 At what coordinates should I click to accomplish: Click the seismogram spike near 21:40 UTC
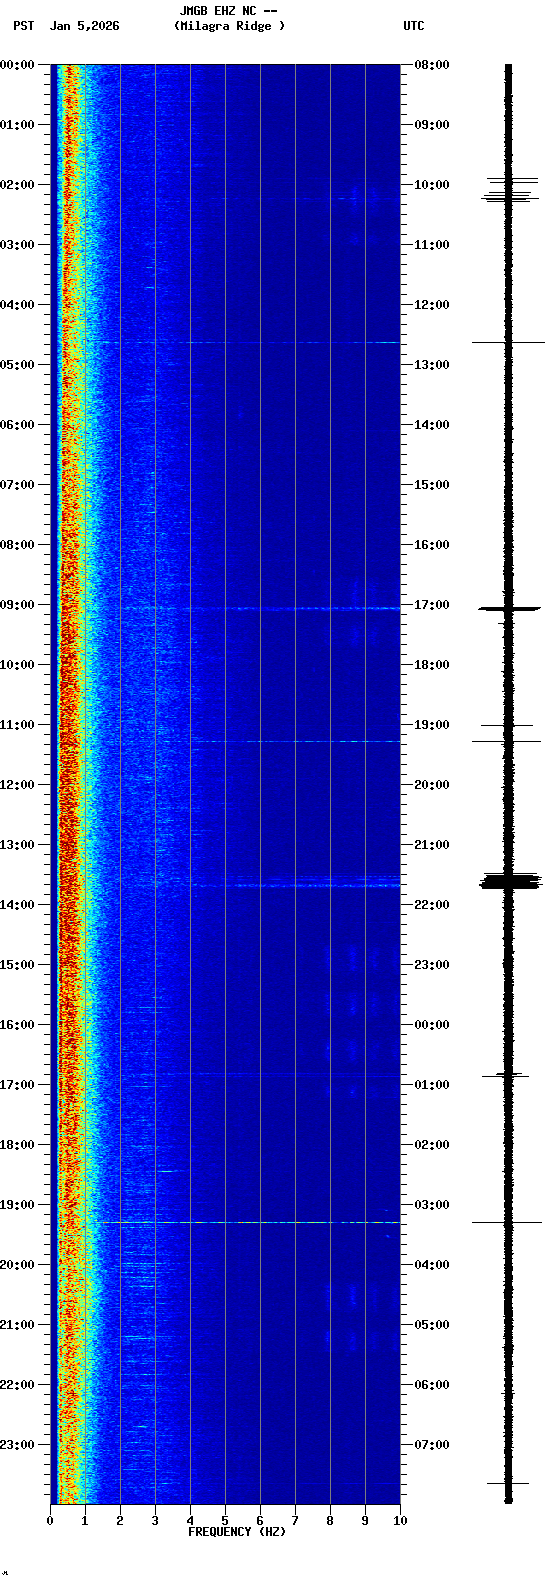[510, 881]
